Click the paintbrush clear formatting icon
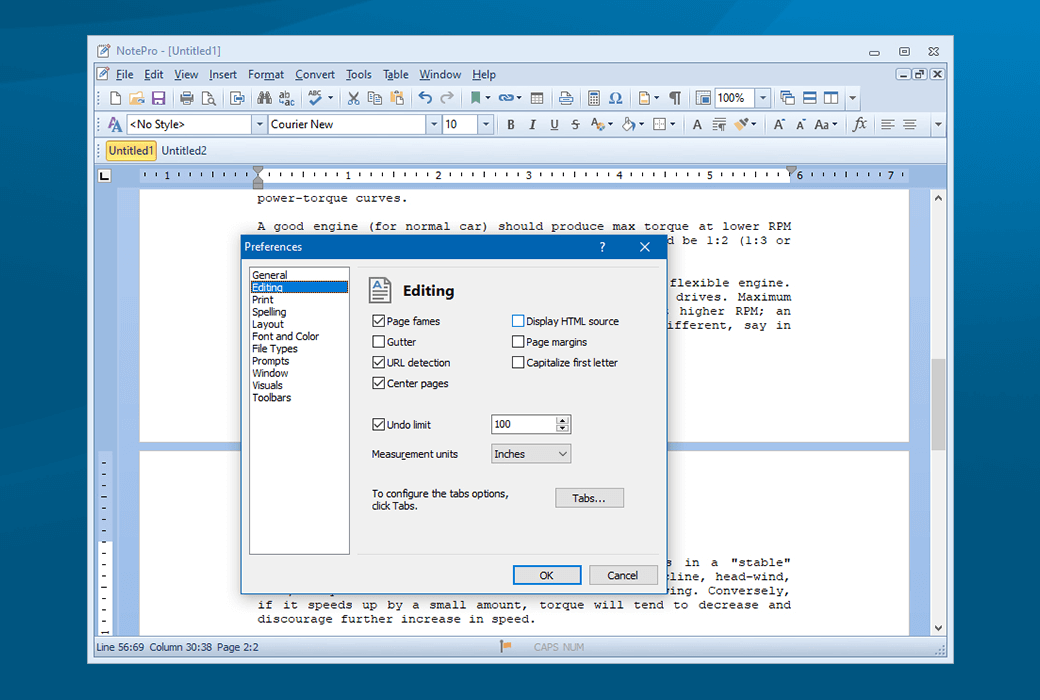 742,125
